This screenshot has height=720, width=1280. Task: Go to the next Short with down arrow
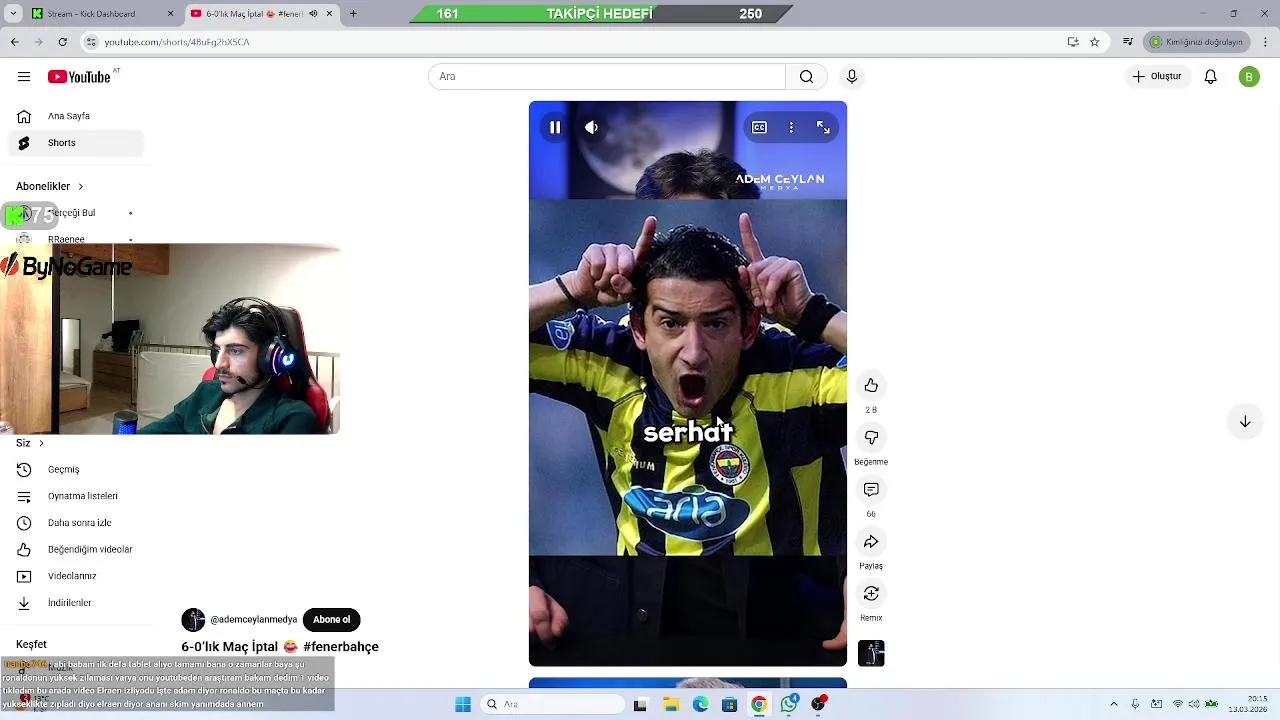point(1245,422)
